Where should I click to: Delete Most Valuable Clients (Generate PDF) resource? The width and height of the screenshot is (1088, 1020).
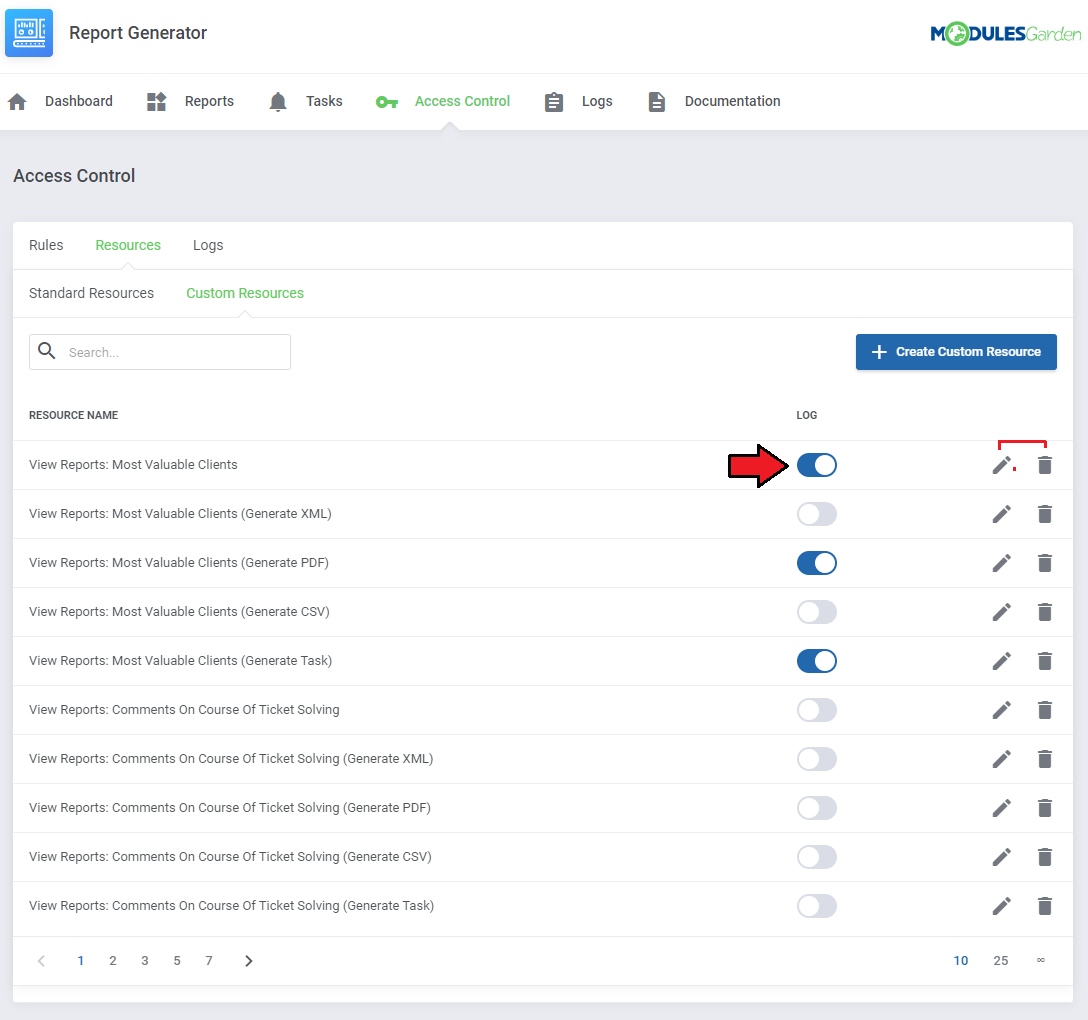click(1045, 563)
